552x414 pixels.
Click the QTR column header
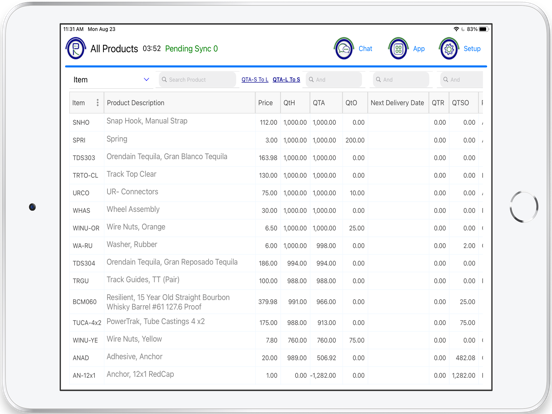pos(438,103)
